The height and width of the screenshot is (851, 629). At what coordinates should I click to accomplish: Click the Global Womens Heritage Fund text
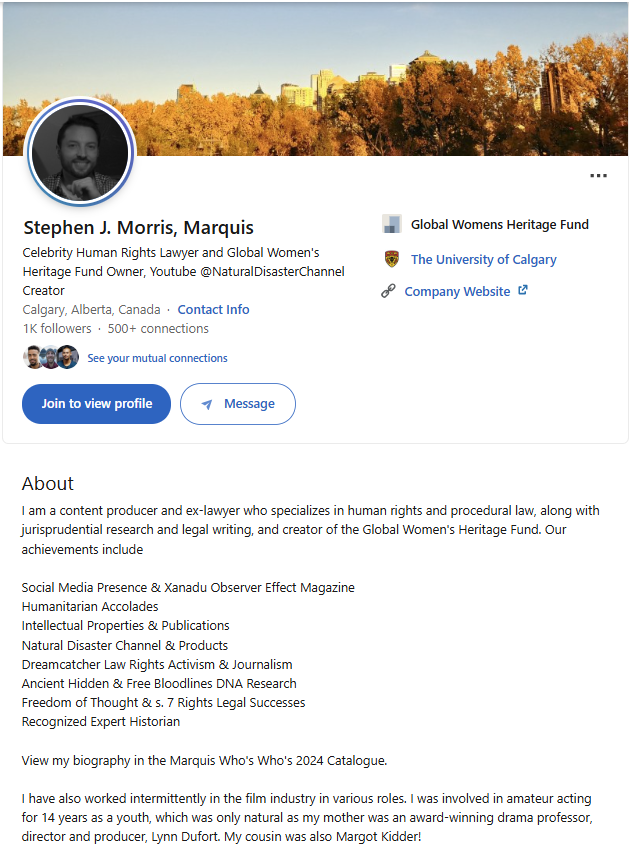499,224
